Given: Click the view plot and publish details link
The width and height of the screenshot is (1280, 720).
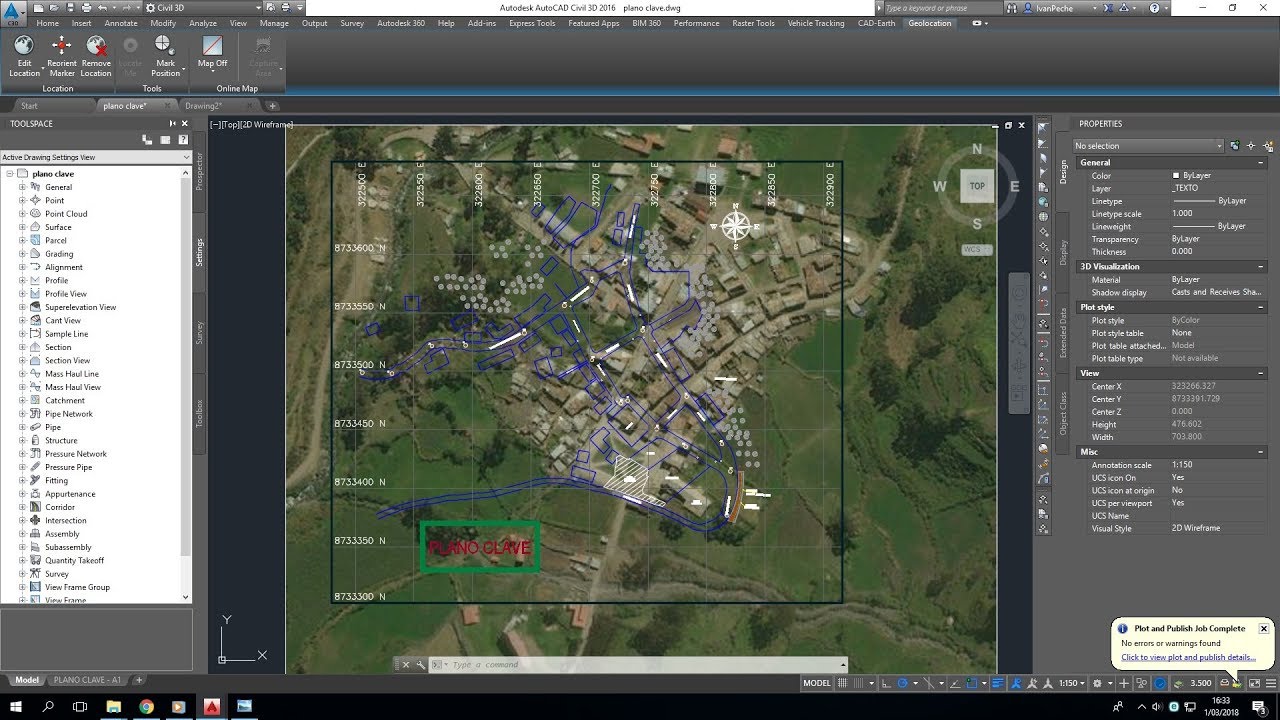Looking at the screenshot, I should tap(1188, 657).
